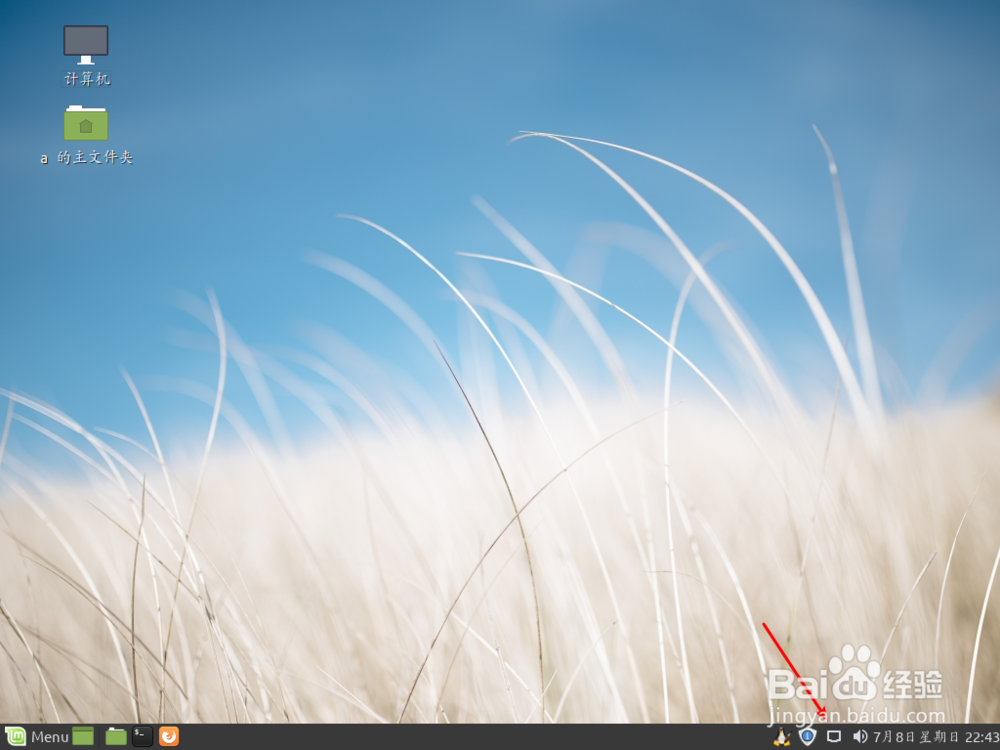Screen dimensions: 1000x750
Task: Open the update manager shield icon
Action: (807, 737)
